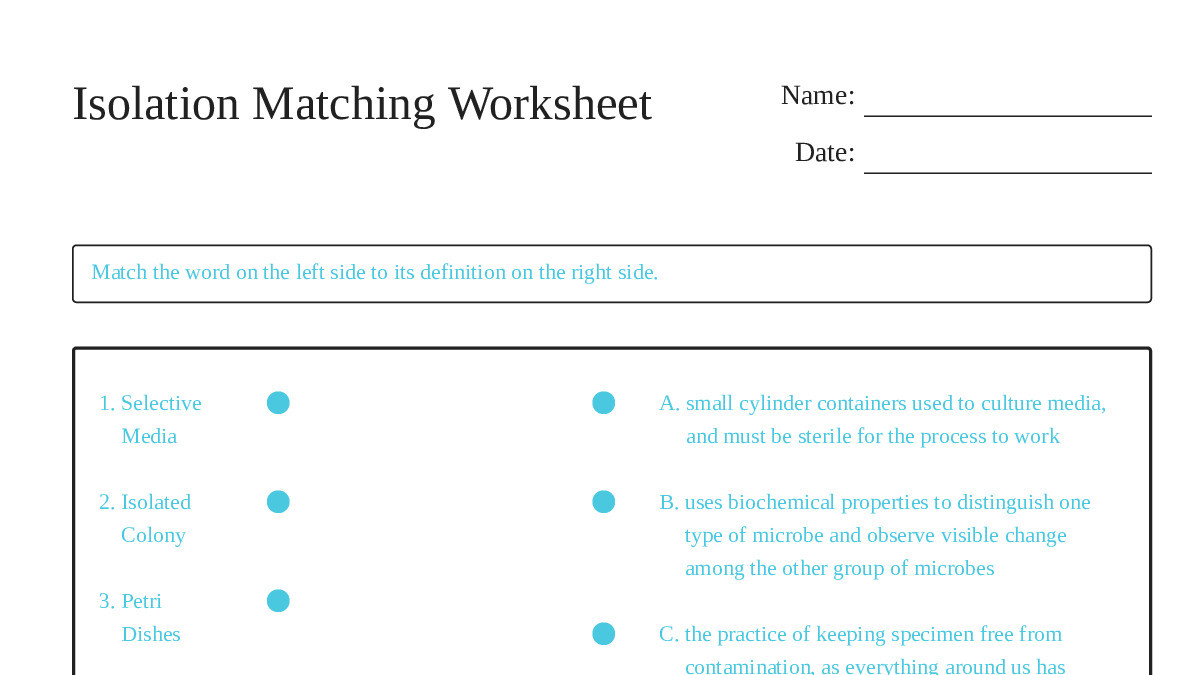Viewport: 1200px width, 675px height.
Task: Click the matching instructions text box
Action: point(611,273)
